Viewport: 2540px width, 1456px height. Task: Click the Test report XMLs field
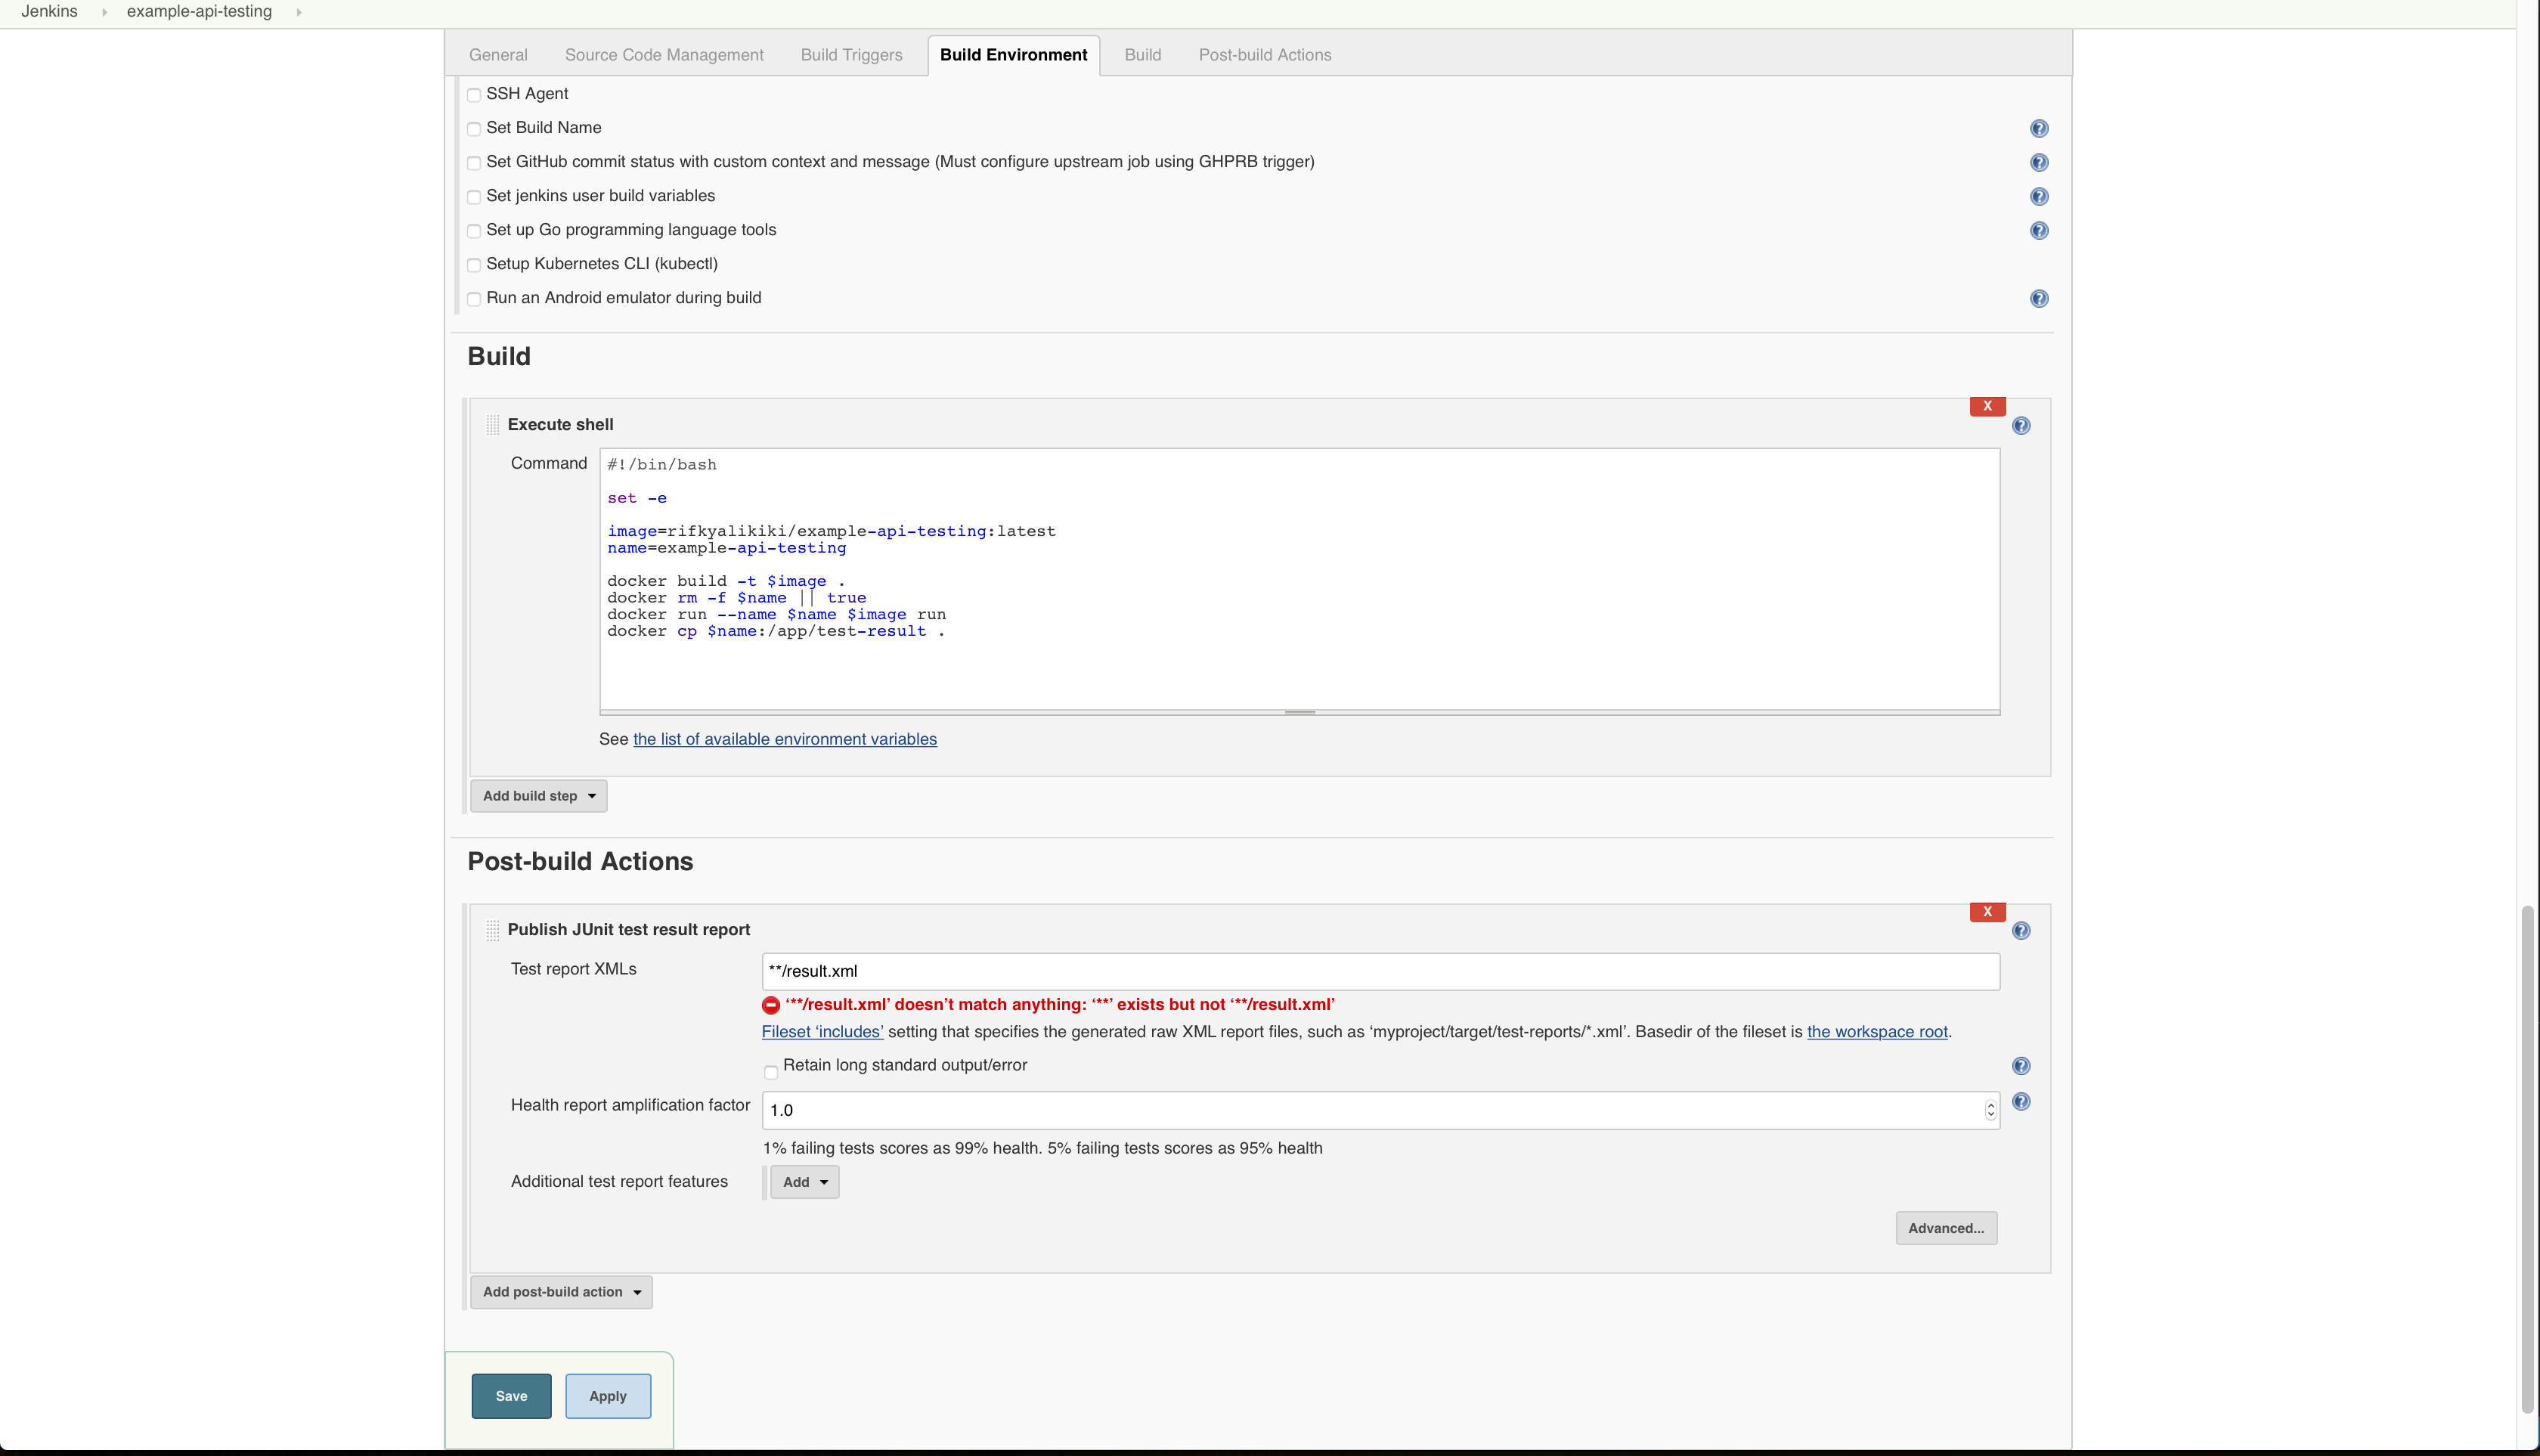point(1381,971)
